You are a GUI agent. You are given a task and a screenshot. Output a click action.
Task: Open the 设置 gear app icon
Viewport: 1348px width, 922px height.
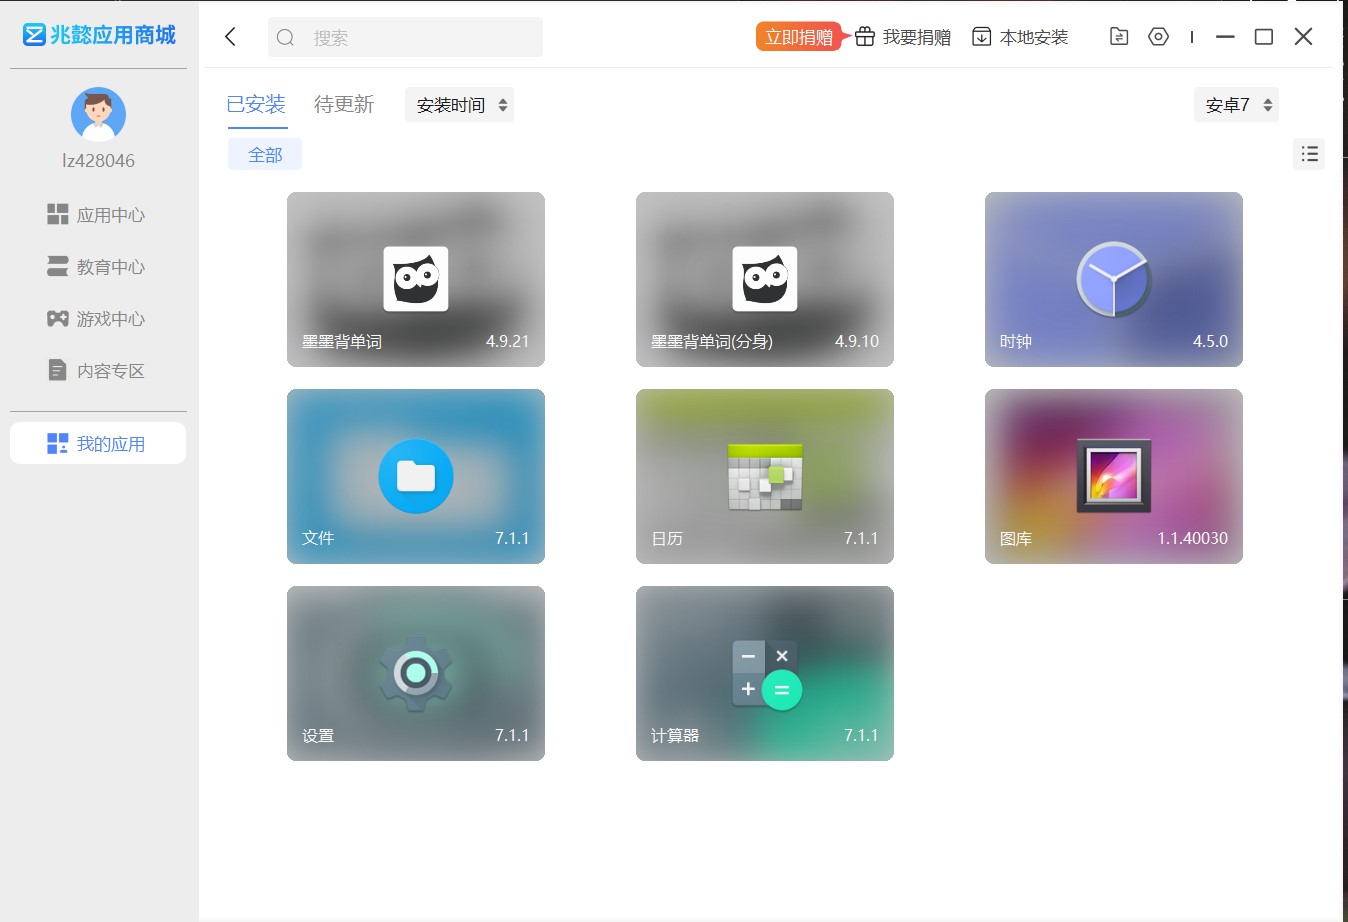pyautogui.click(x=416, y=673)
